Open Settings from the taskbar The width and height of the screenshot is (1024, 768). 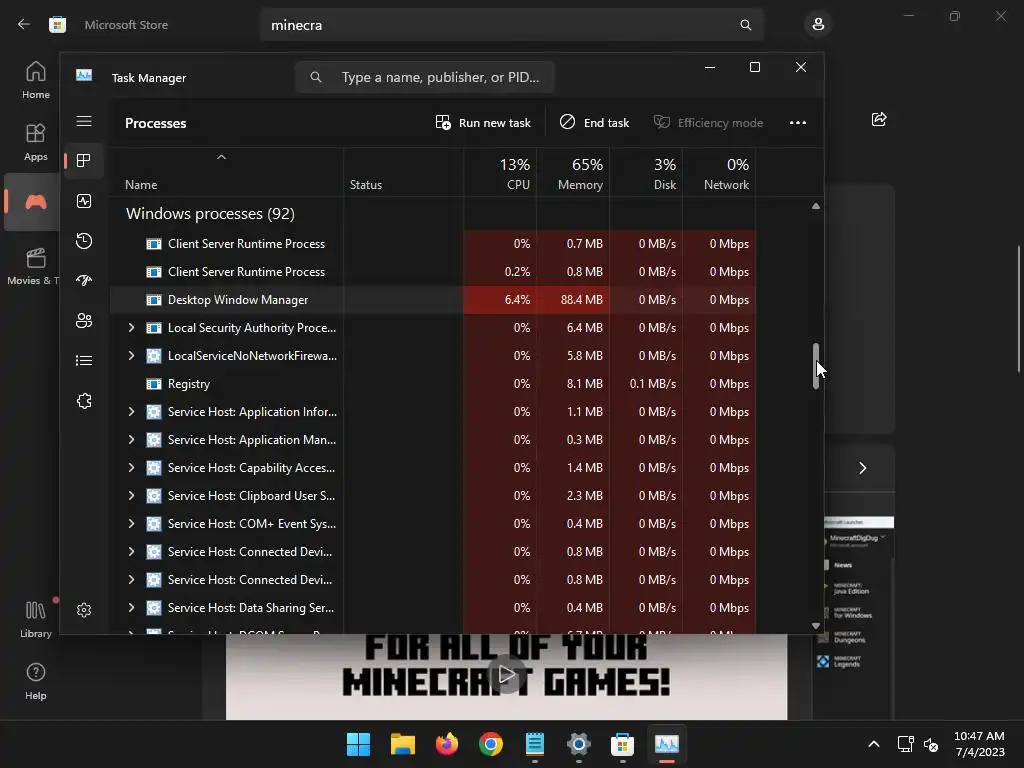tap(579, 744)
